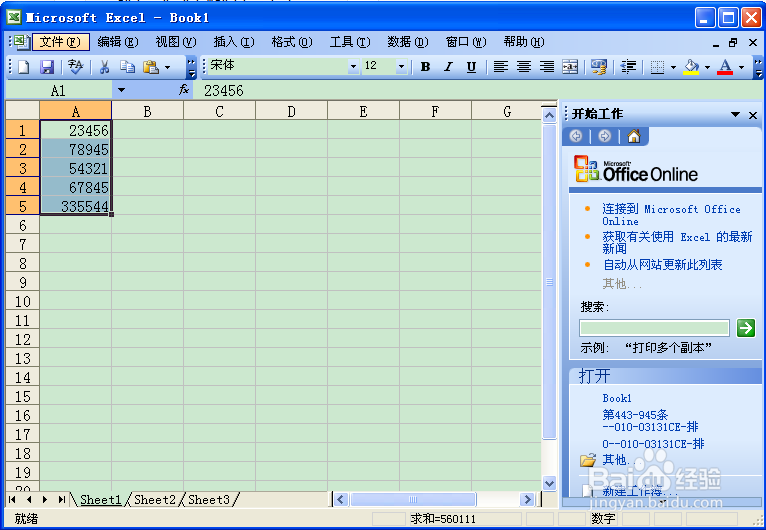Save the workbook with the floppy icon
The height and width of the screenshot is (530, 766).
[46, 67]
